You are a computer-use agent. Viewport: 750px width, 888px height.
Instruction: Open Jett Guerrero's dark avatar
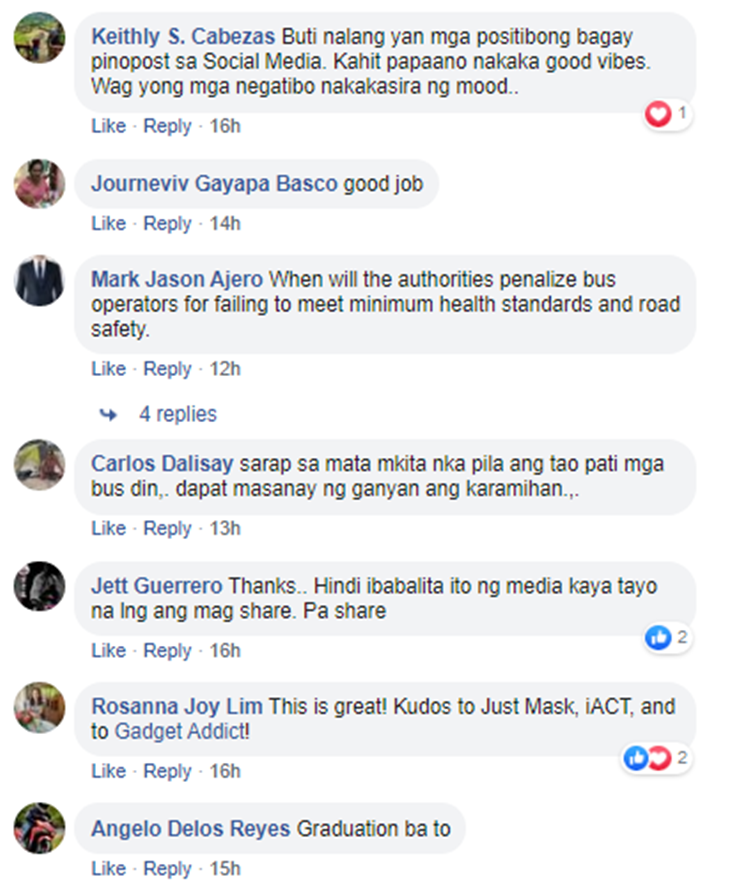pyautogui.click(x=40, y=586)
